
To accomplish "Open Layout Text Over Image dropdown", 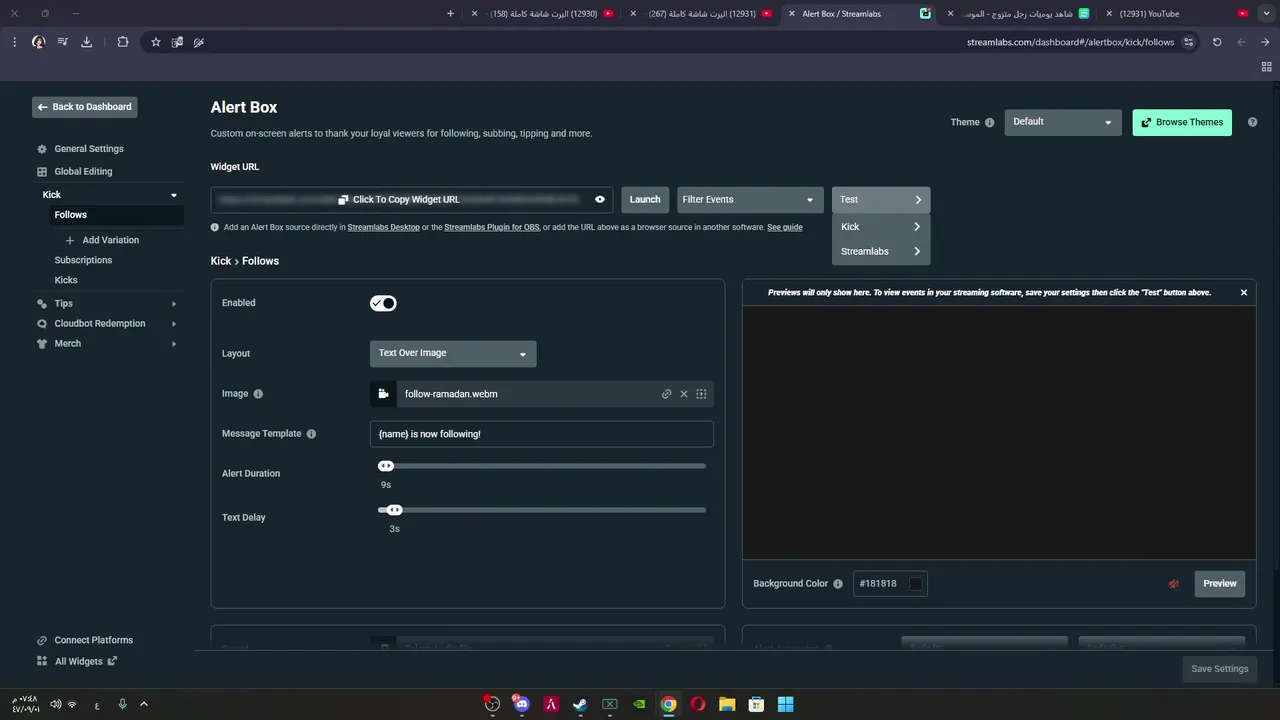I will (x=453, y=353).
